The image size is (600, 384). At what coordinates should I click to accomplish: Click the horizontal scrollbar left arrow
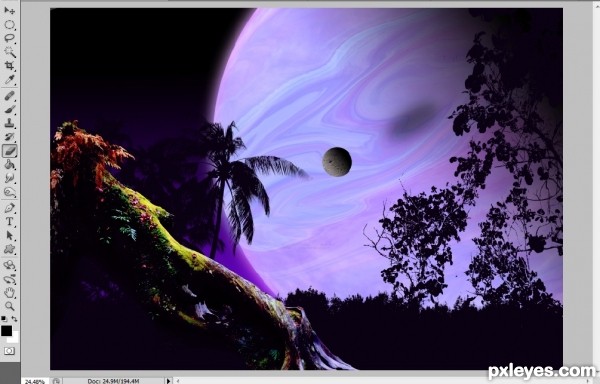pyautogui.click(x=177, y=381)
